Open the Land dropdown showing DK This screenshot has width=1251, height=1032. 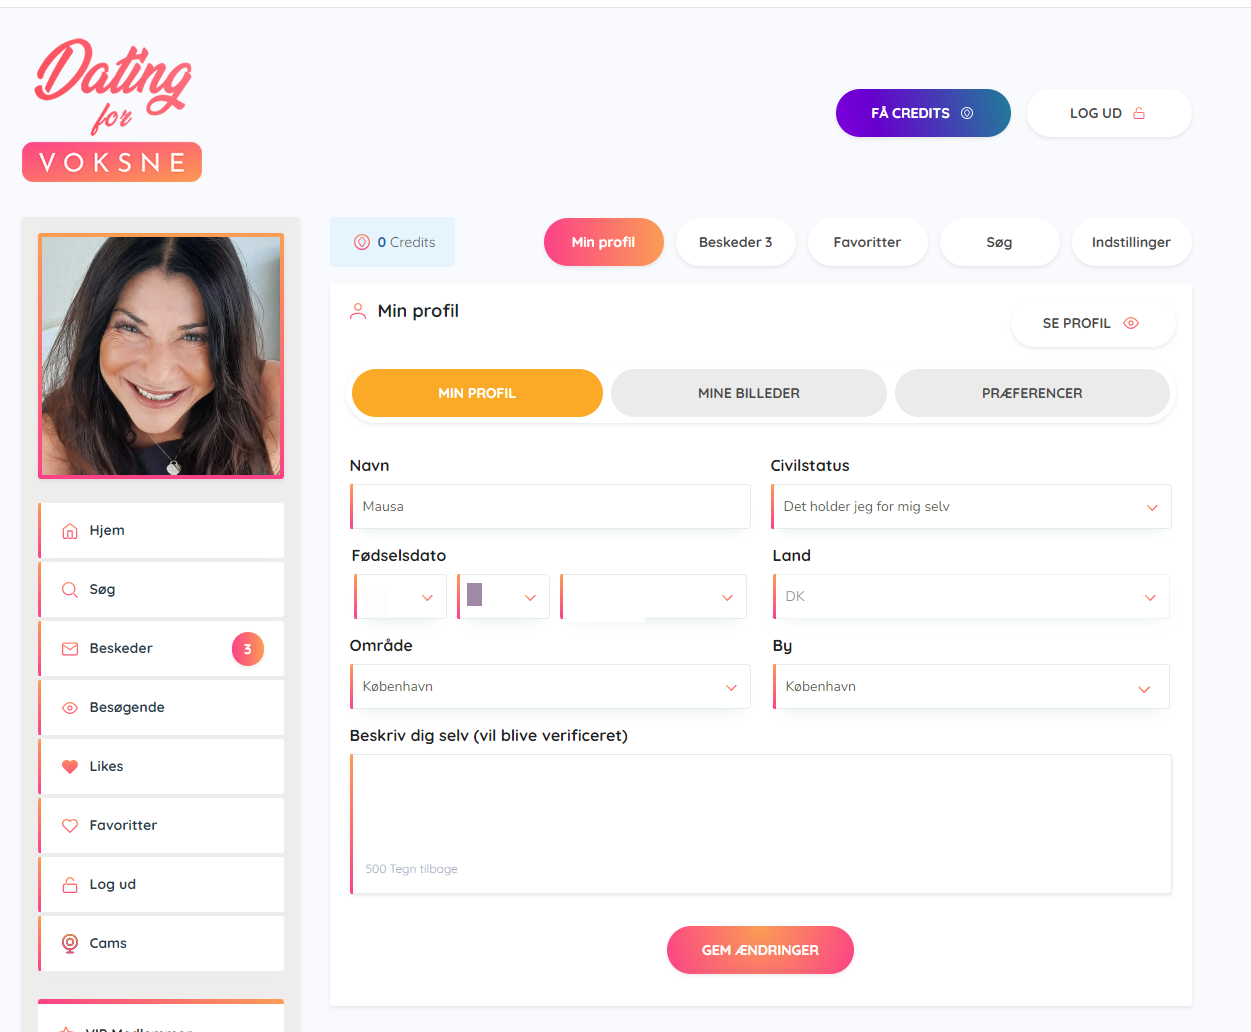click(971, 597)
